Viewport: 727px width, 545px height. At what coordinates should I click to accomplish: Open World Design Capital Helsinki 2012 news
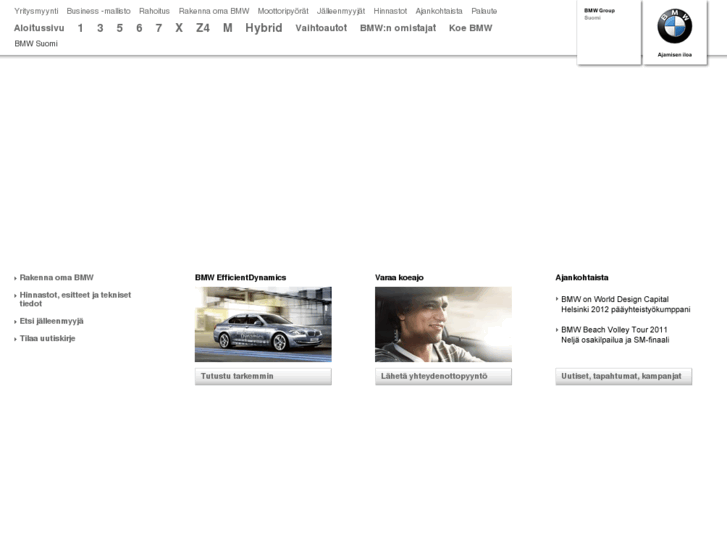(x=625, y=304)
